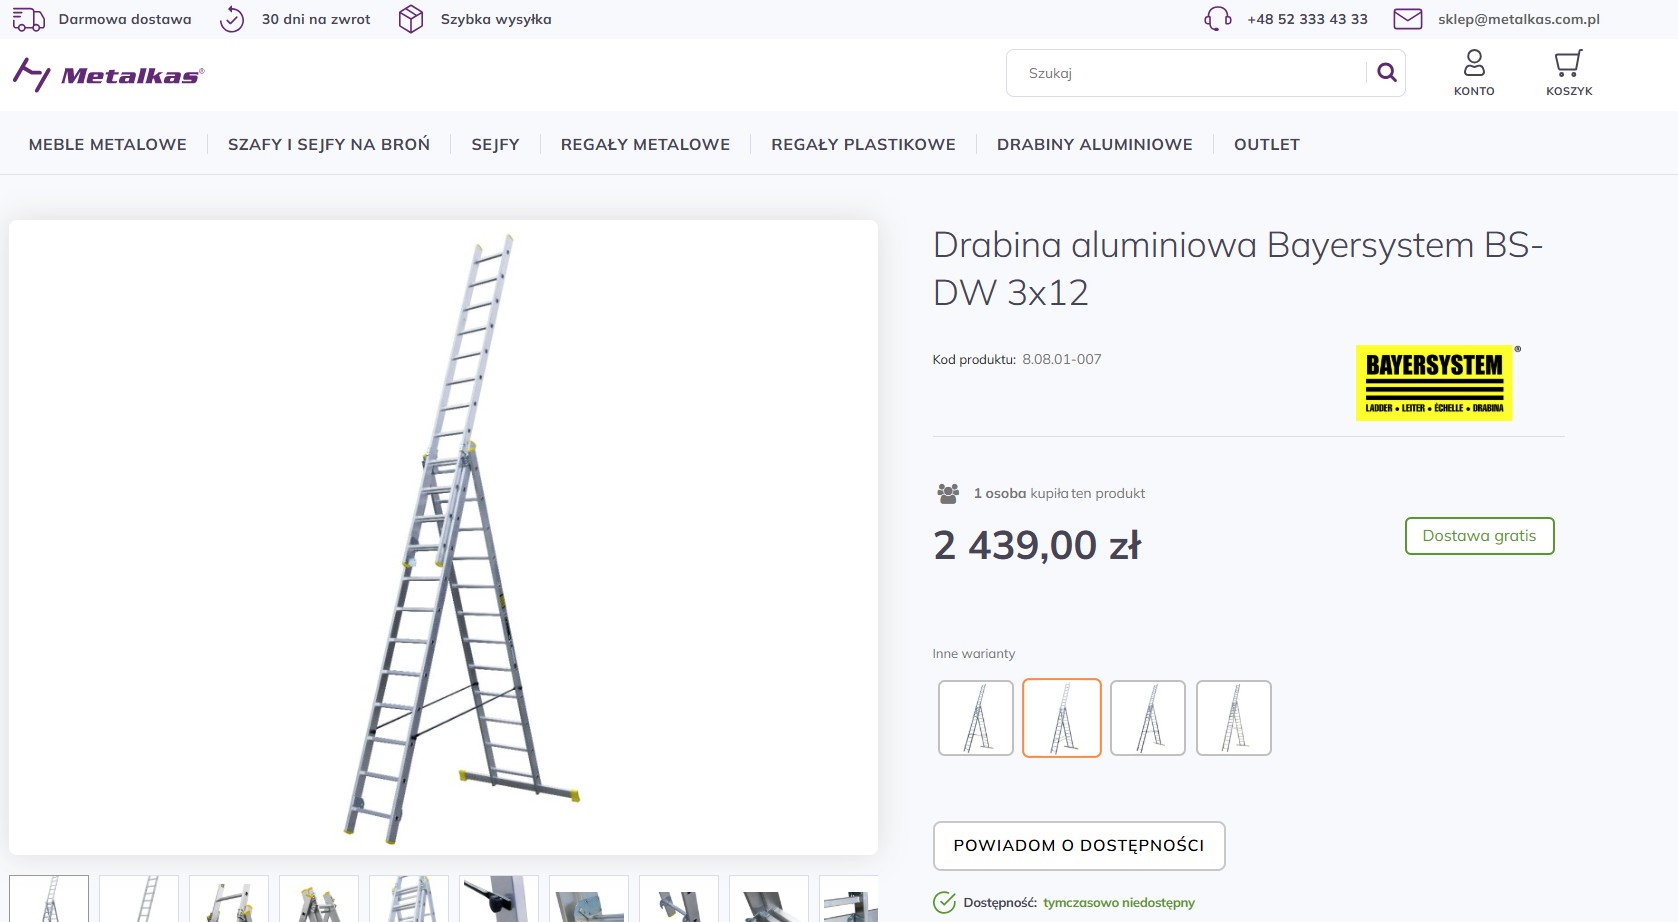Screen dimensions: 1678x922
Task: Select the orange-highlighted second variant thumbnail
Action: tap(1062, 718)
